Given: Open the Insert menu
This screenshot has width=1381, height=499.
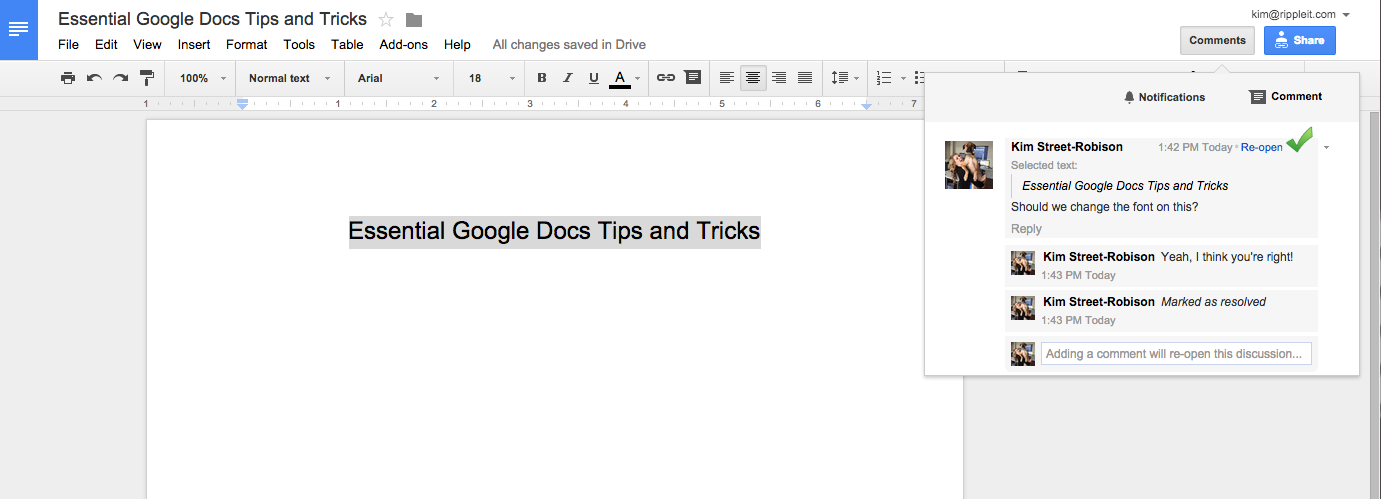Looking at the screenshot, I should (194, 44).
